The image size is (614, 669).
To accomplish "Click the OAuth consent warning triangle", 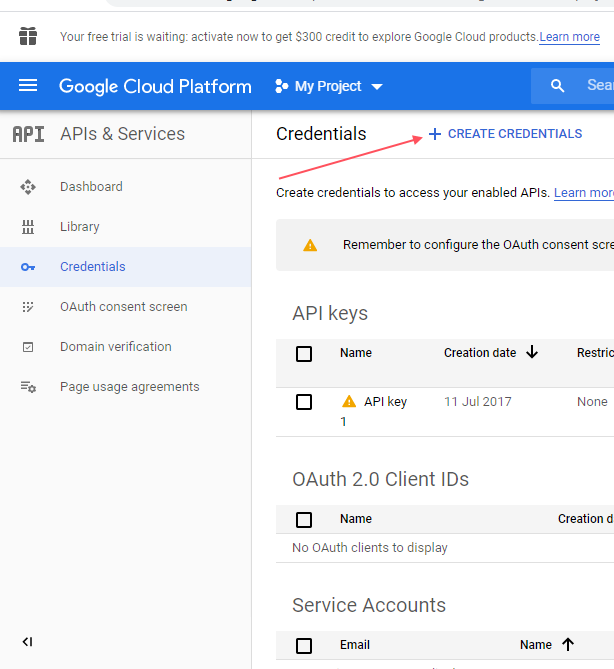I will [x=310, y=245].
